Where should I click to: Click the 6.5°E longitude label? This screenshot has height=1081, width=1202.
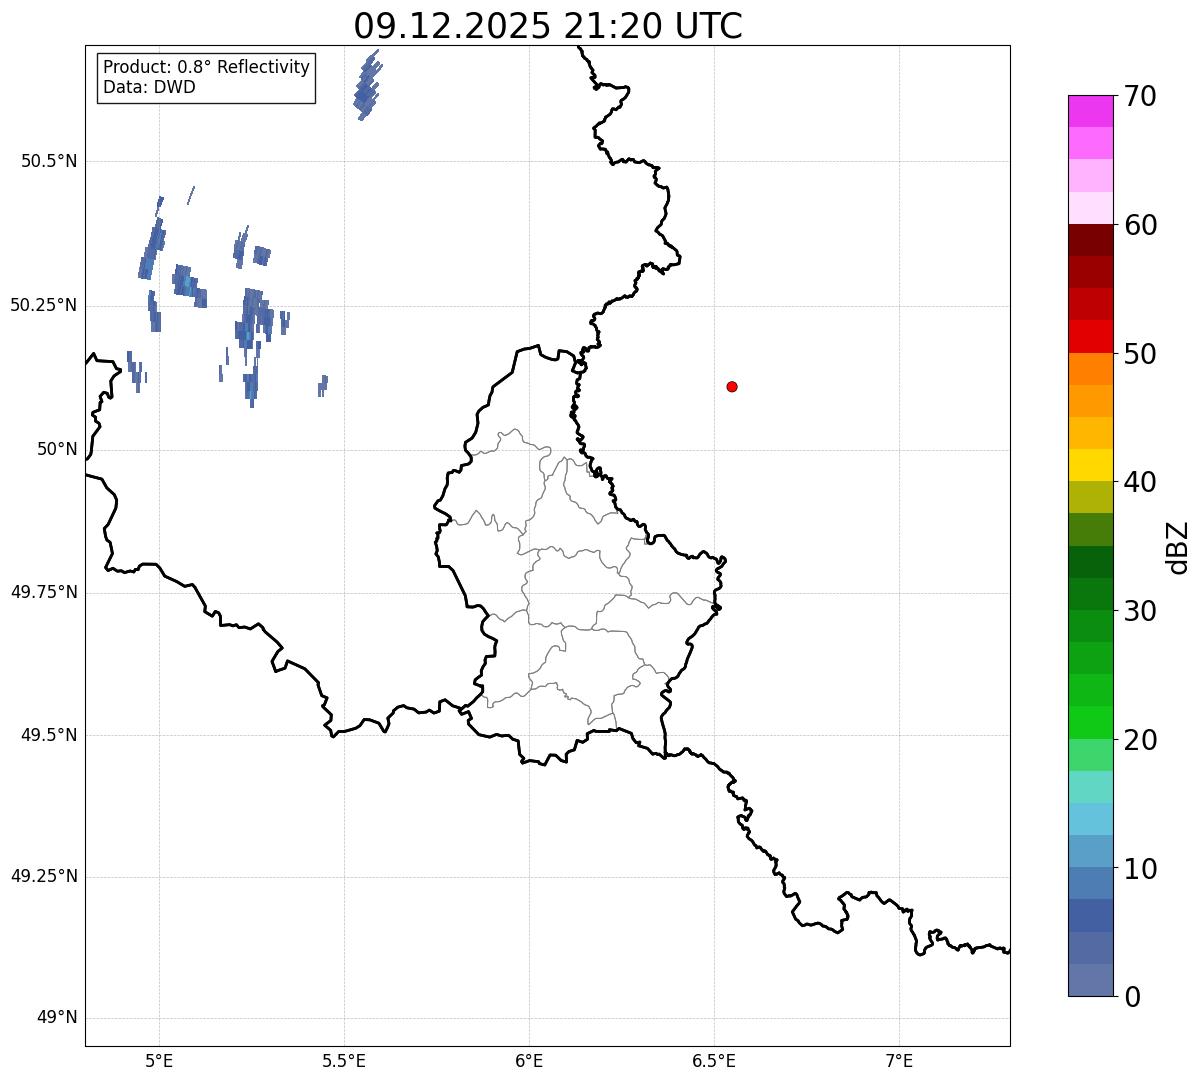click(x=714, y=1060)
